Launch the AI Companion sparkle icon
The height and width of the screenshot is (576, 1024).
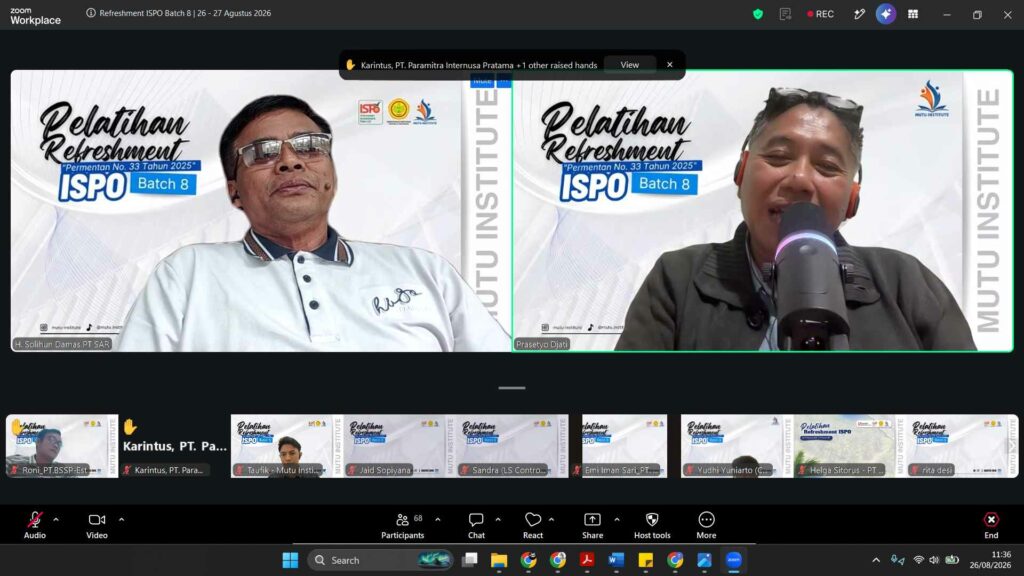click(886, 14)
